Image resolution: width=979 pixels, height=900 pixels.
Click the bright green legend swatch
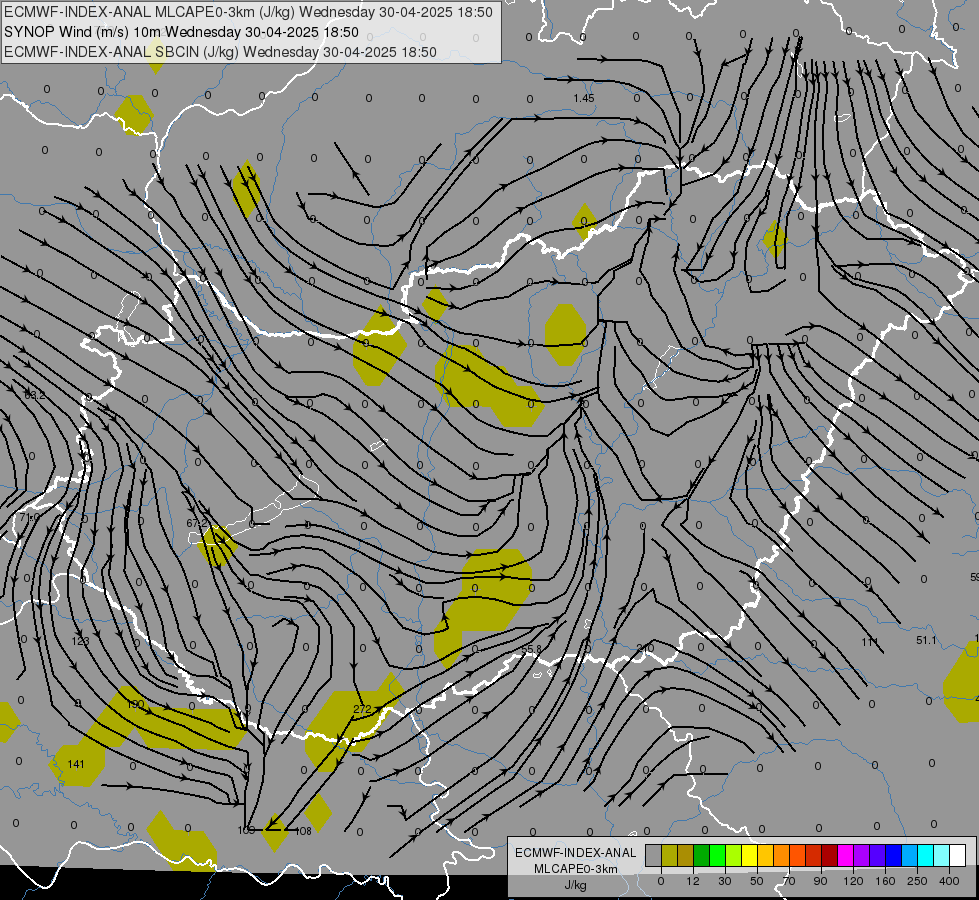pos(717,855)
